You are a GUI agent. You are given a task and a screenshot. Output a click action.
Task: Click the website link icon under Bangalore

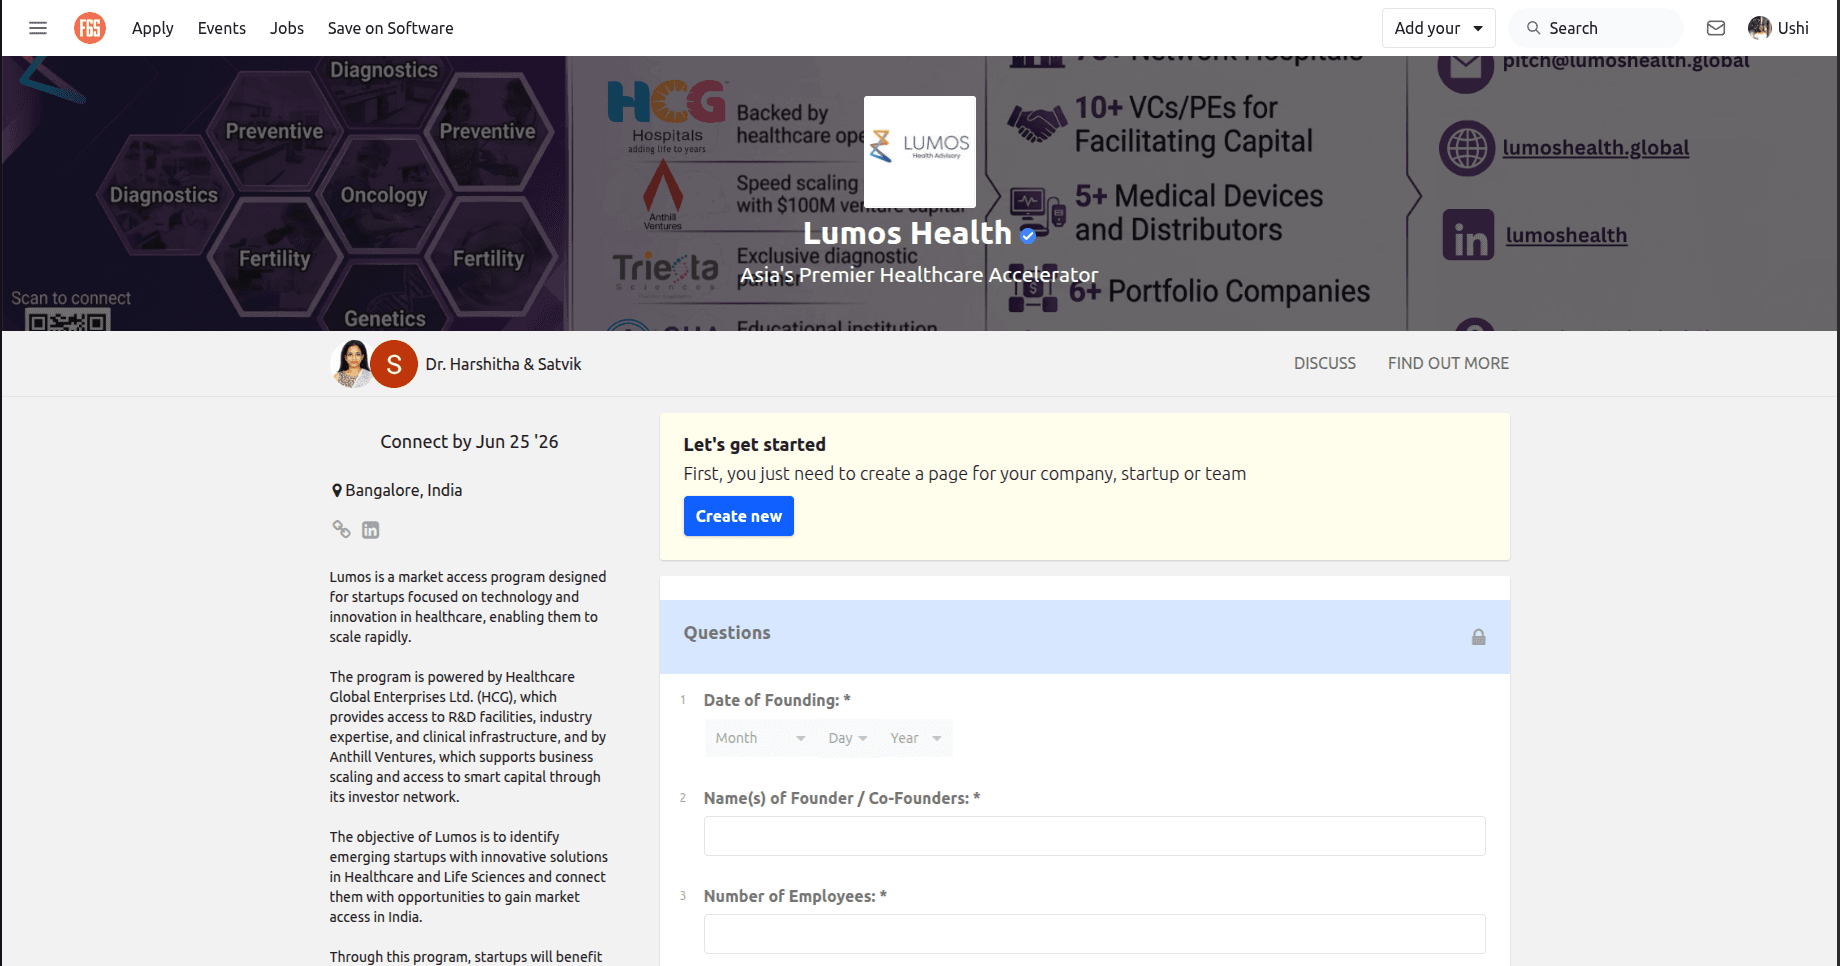(341, 529)
